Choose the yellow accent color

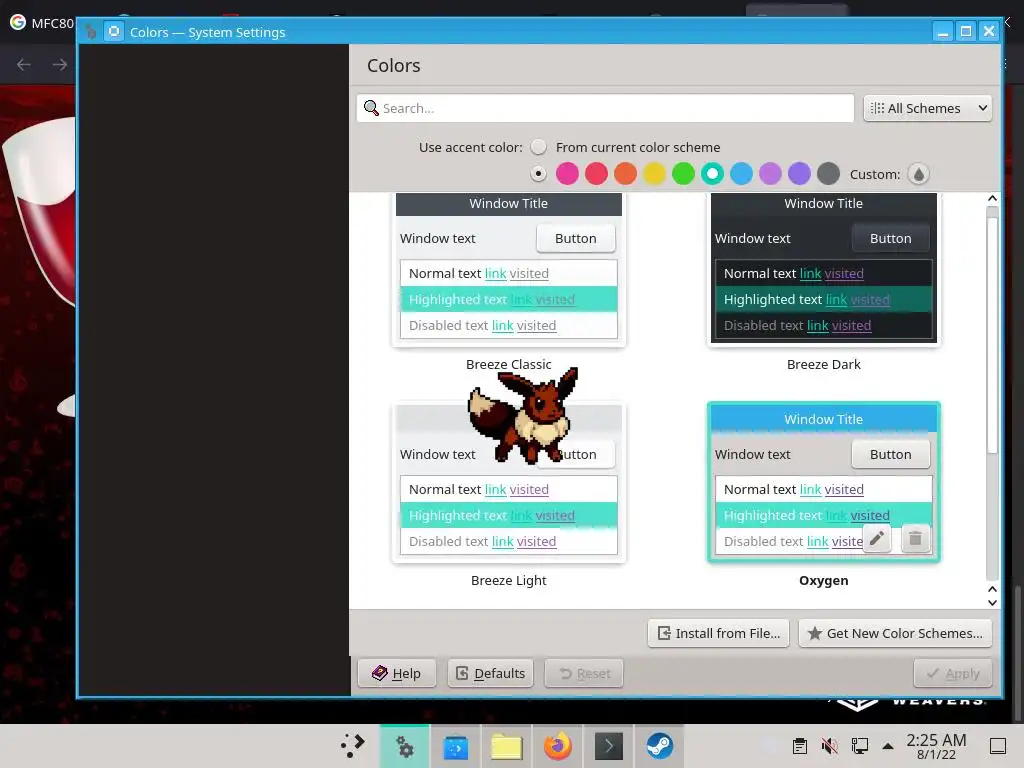(x=654, y=174)
